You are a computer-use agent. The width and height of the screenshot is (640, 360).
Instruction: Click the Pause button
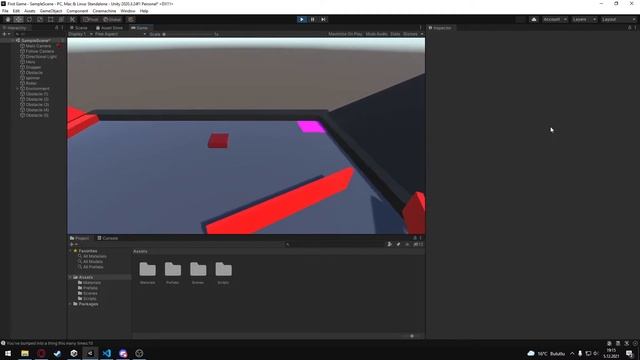(313, 19)
